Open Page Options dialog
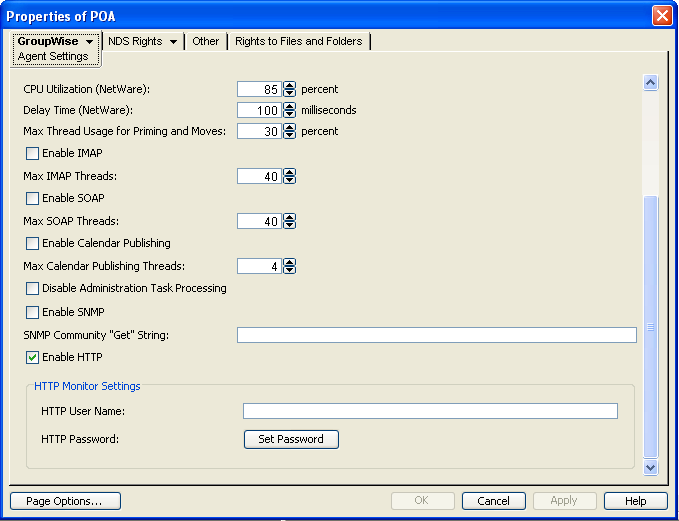Screen dimensions: 679x521 tap(65, 501)
